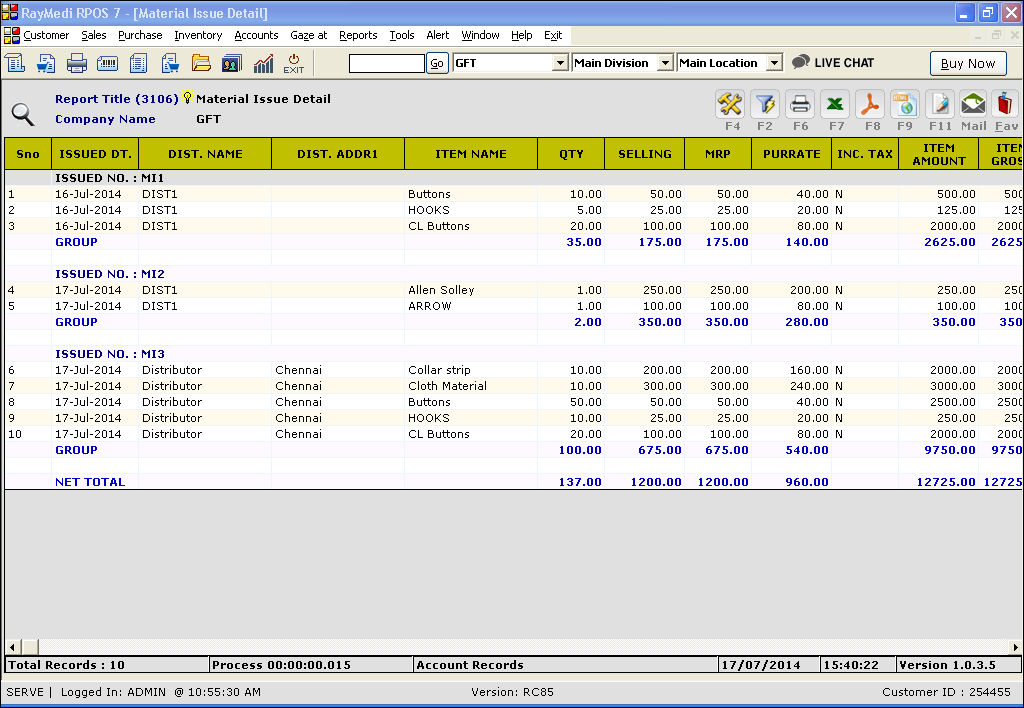
Task: Open the filter tool (F2)
Action: pyautogui.click(x=765, y=104)
